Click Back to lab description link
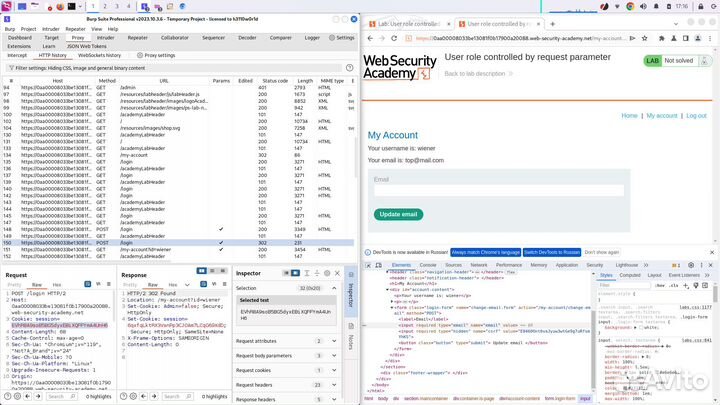Image resolution: width=720 pixels, height=405 pixels. point(475,74)
